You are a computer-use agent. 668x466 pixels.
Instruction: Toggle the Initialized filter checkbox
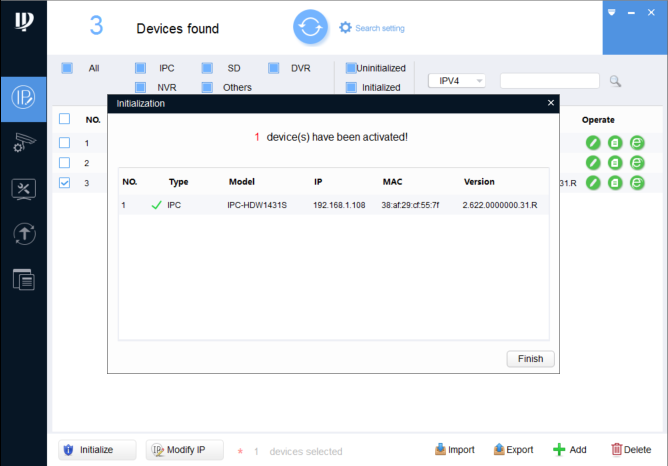tap(351, 87)
